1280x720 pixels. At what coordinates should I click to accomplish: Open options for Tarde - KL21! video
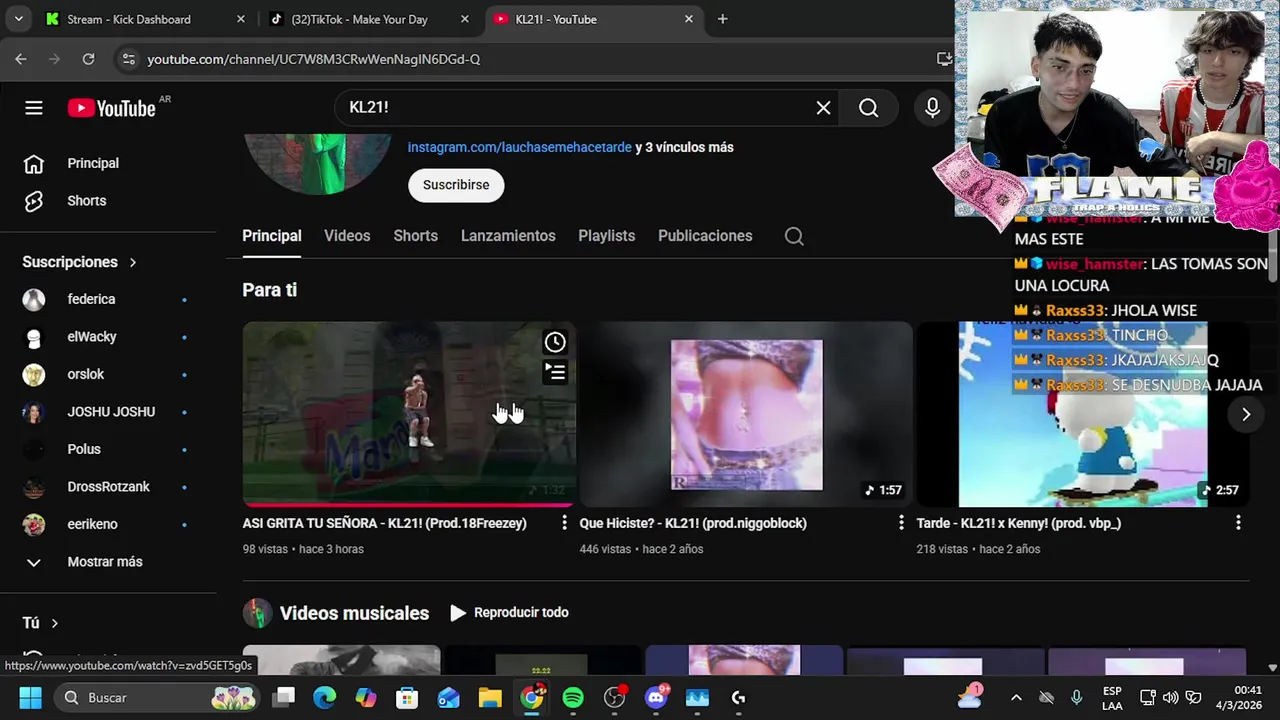tap(1238, 523)
